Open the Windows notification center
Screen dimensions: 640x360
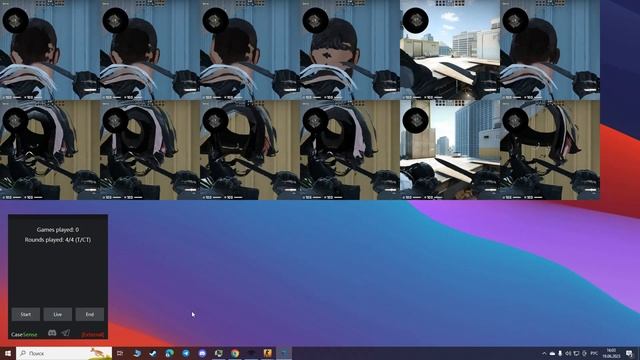[629, 353]
